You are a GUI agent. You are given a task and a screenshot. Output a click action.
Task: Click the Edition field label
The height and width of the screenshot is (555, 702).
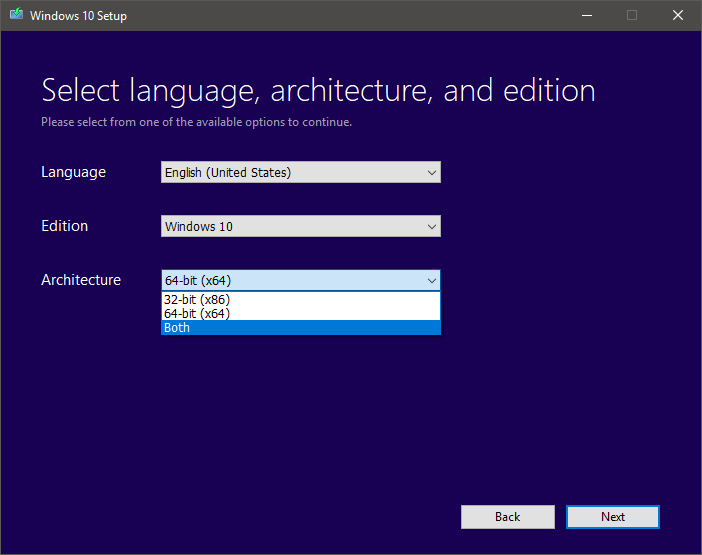(64, 226)
